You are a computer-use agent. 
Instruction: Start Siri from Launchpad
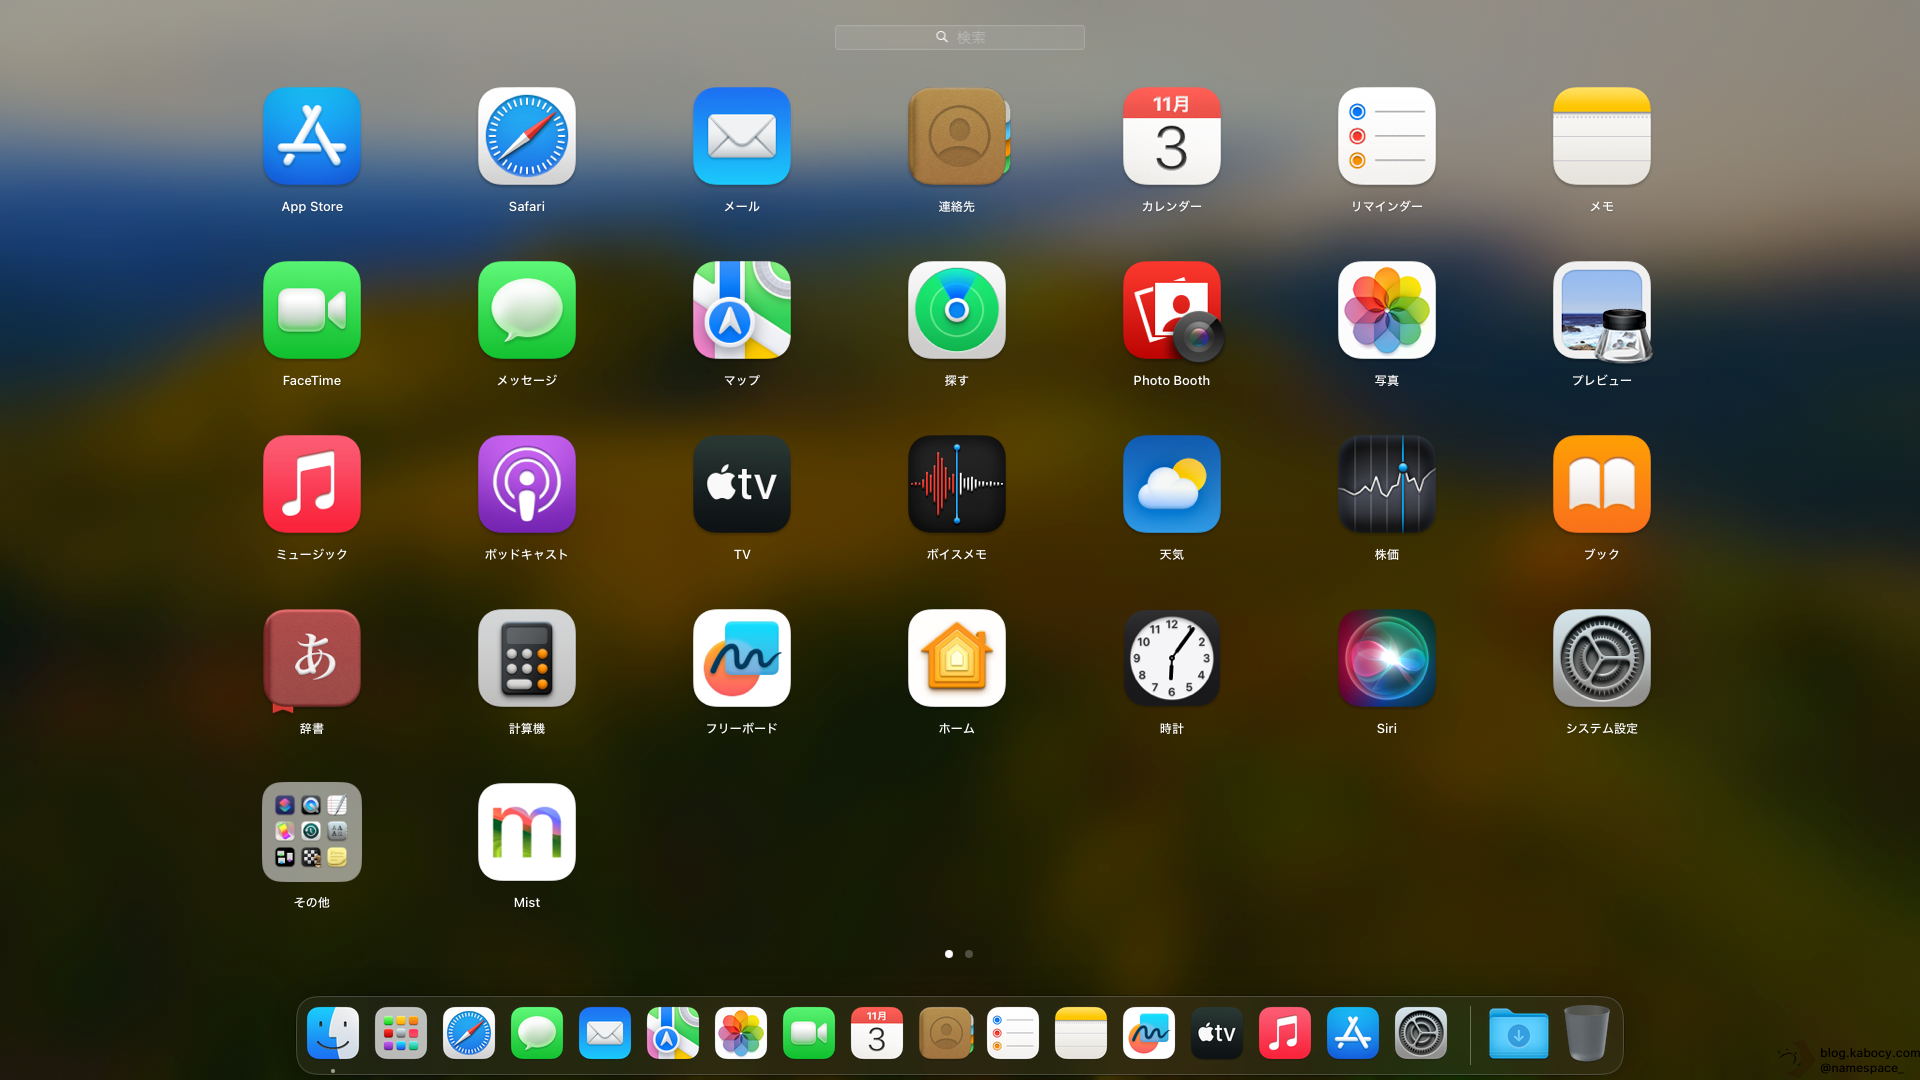click(1386, 658)
